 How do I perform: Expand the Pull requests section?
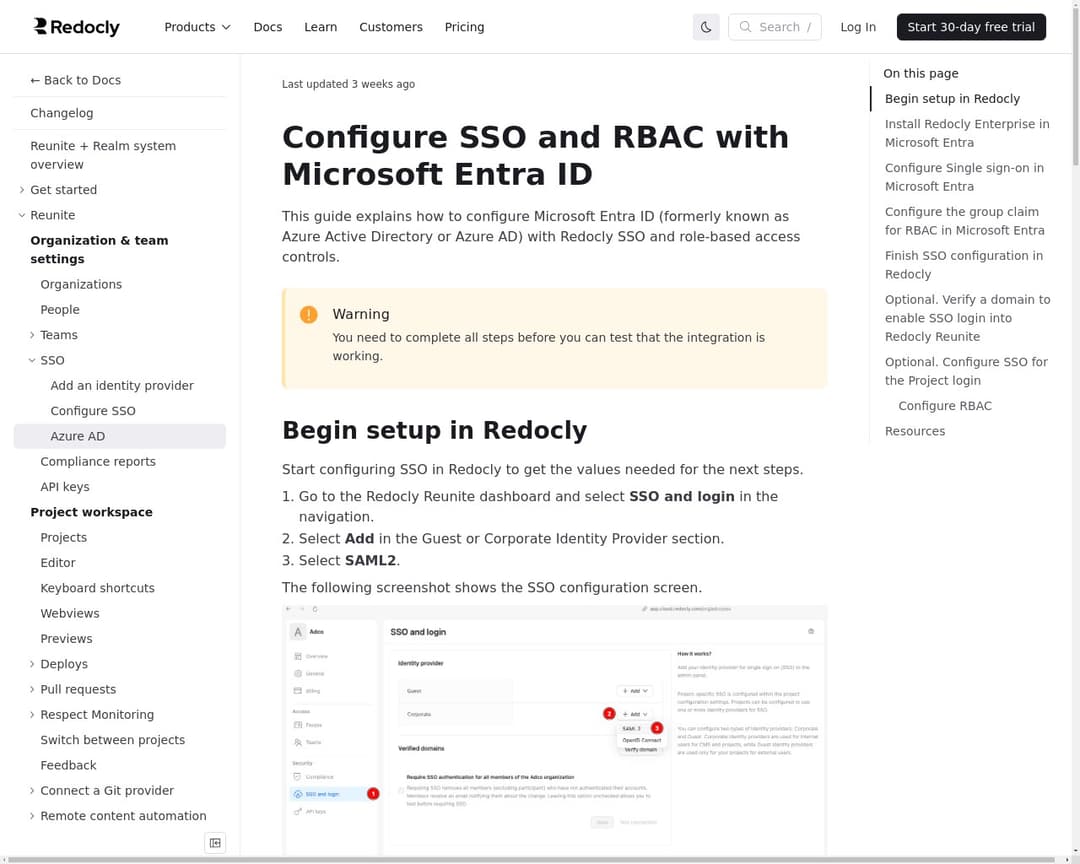[78, 689]
